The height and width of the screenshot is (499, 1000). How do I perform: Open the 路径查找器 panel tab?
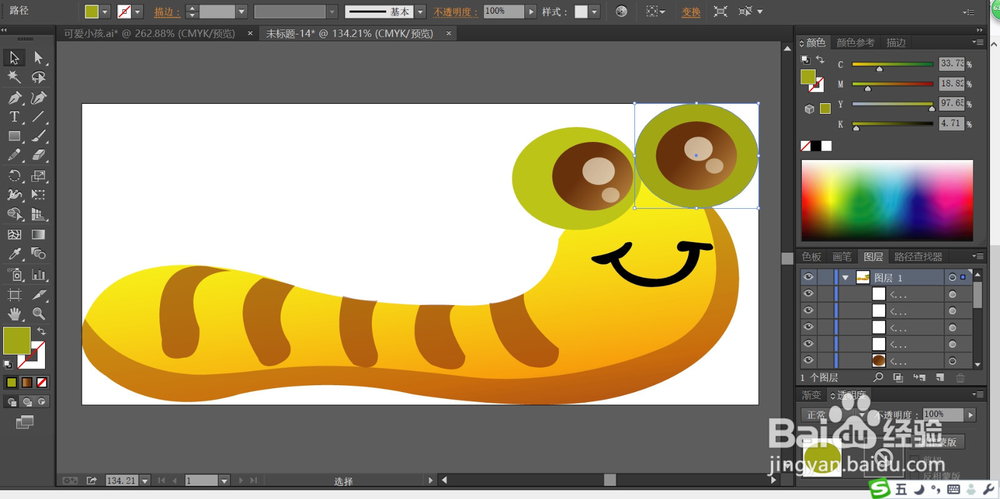click(916, 257)
